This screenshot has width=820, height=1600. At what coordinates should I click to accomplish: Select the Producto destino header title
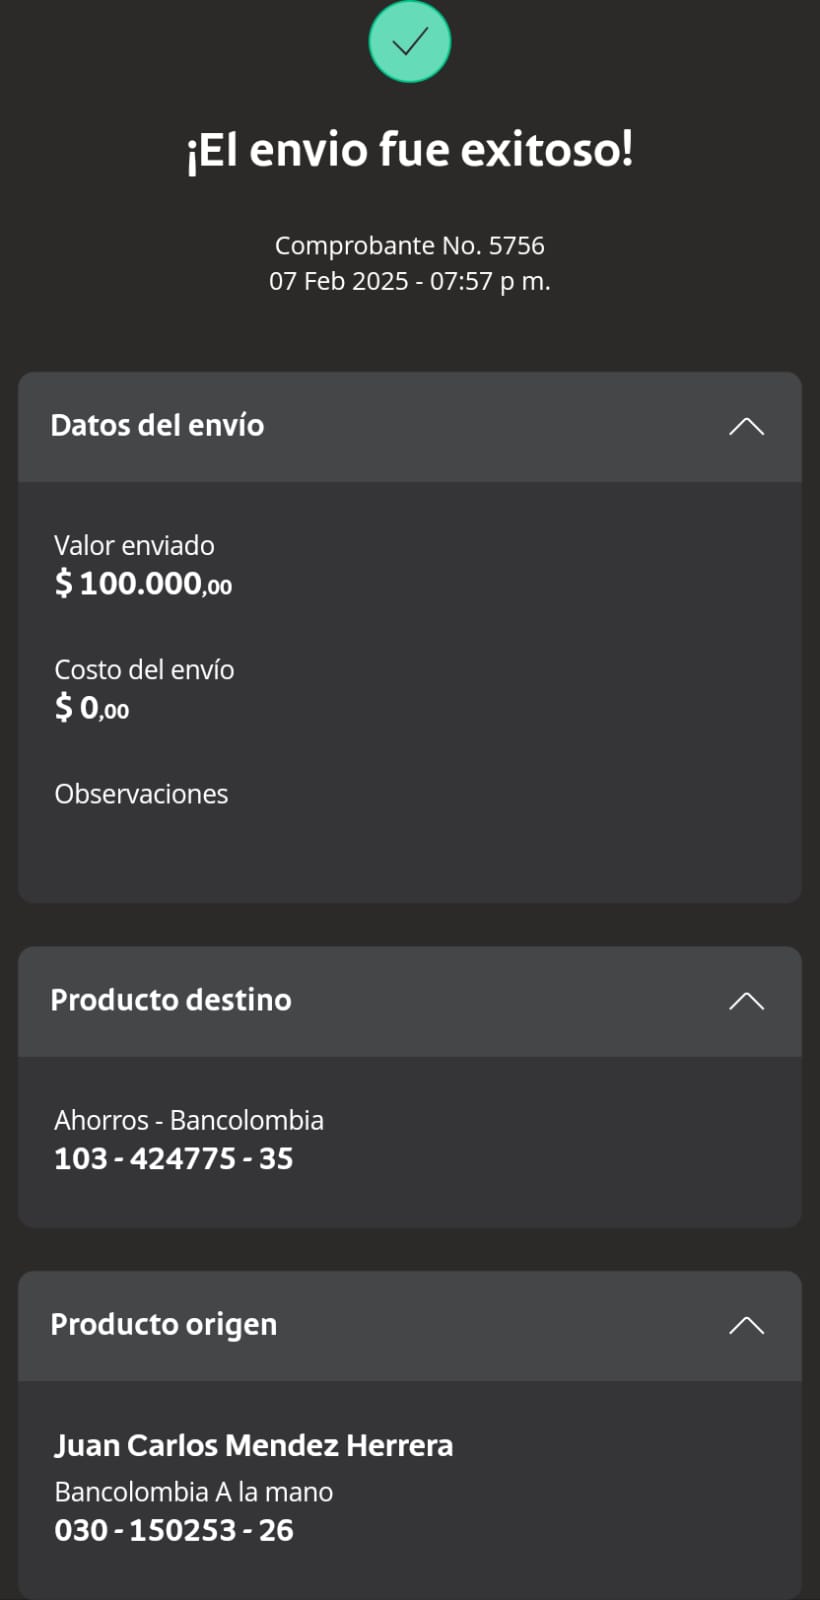tap(171, 1000)
